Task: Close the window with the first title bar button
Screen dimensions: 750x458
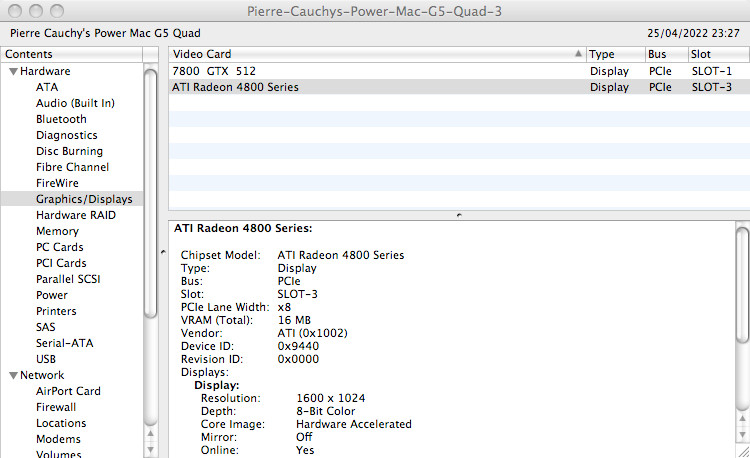Action: [15, 11]
